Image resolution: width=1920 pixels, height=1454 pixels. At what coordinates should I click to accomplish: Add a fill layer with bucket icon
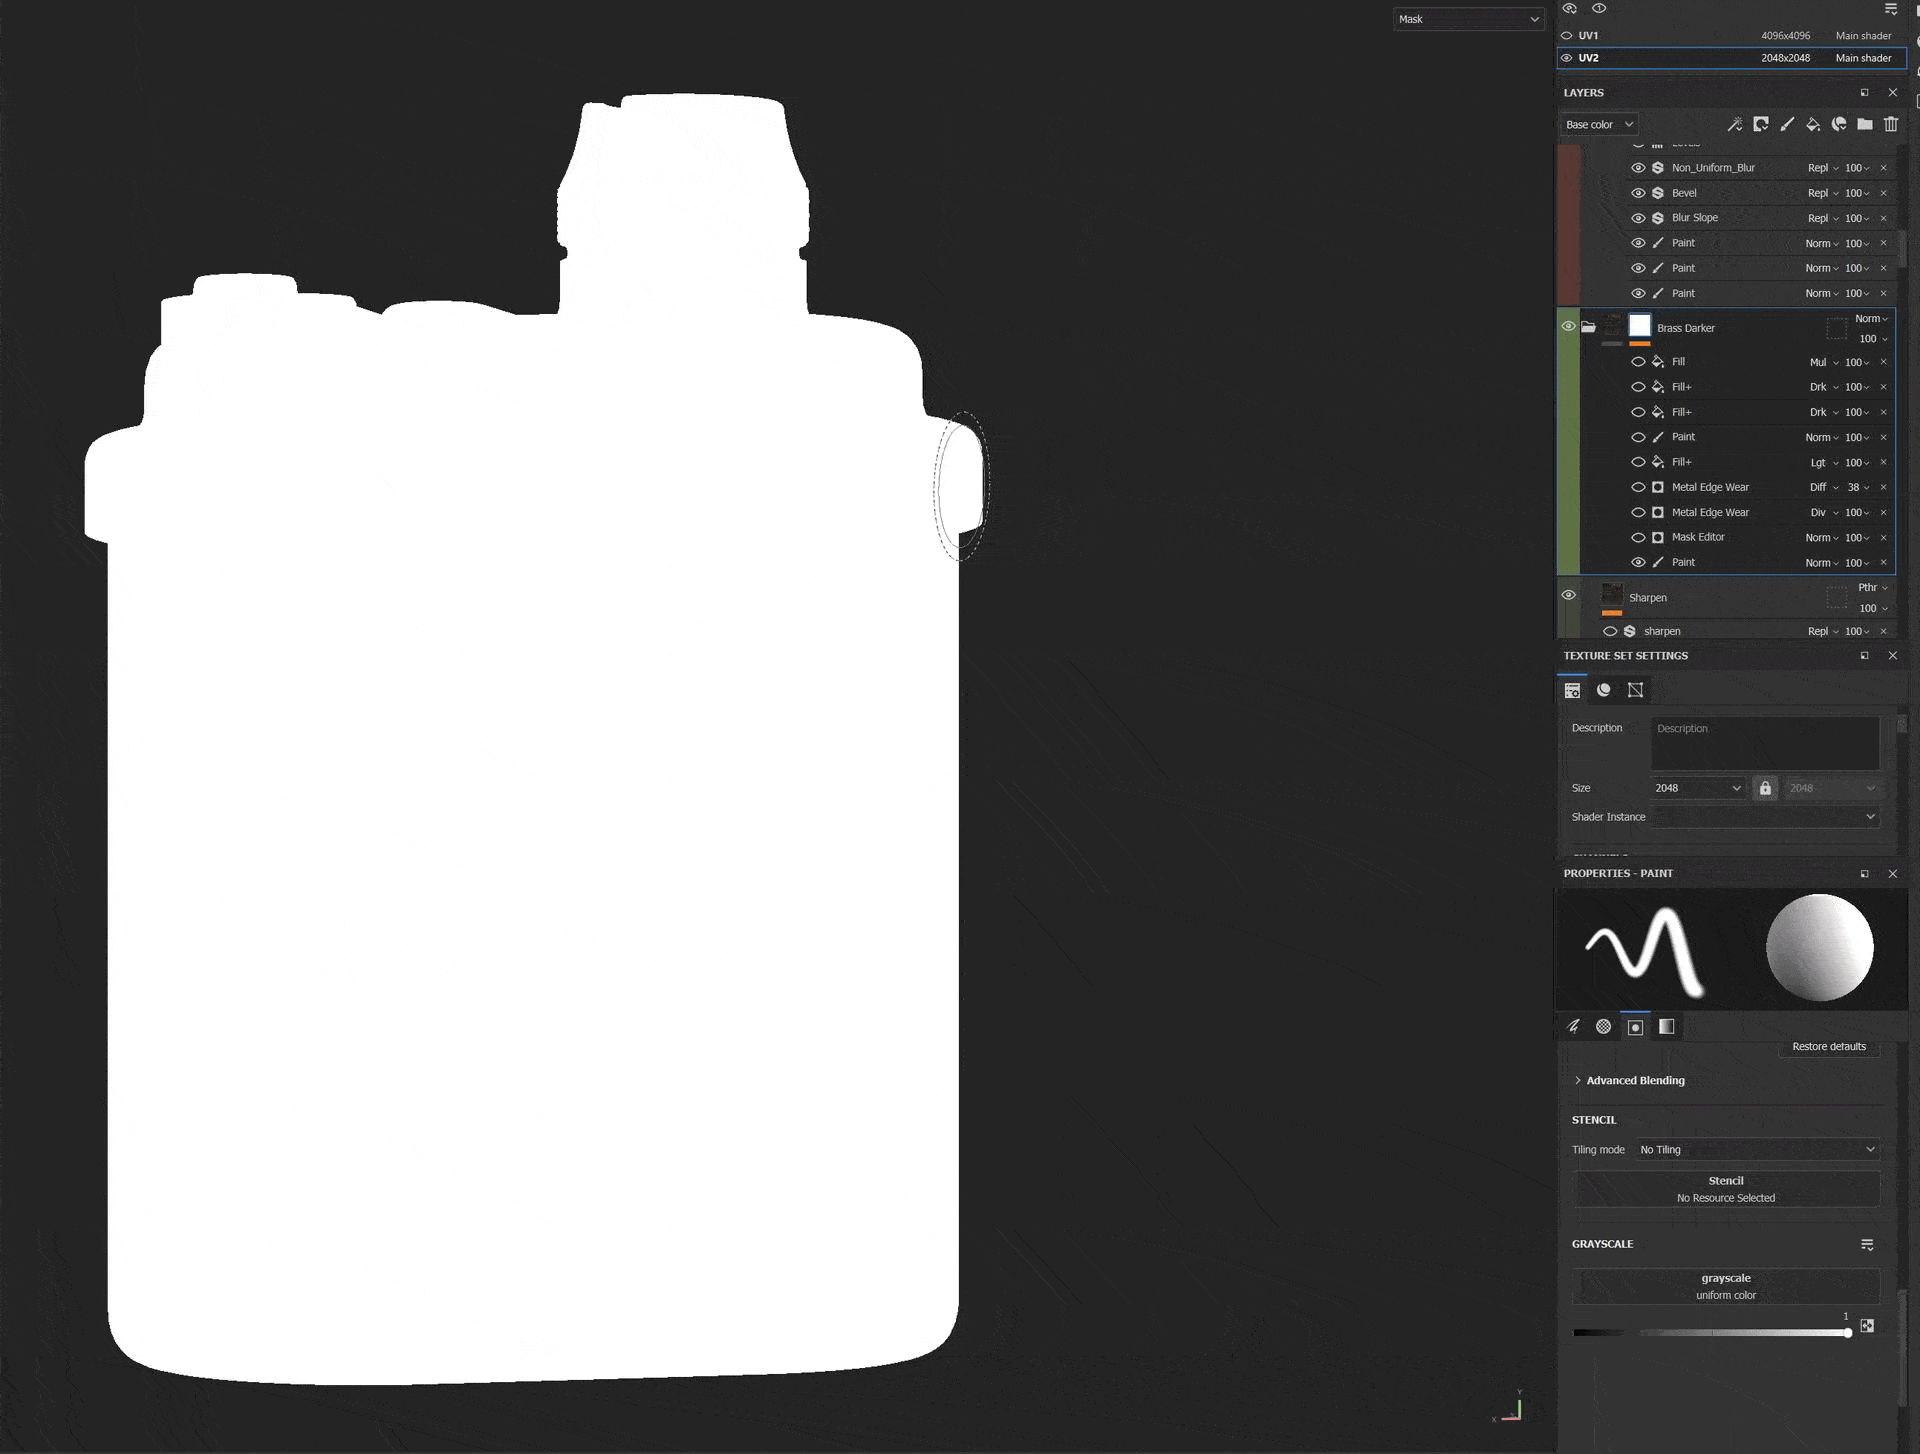click(1813, 124)
